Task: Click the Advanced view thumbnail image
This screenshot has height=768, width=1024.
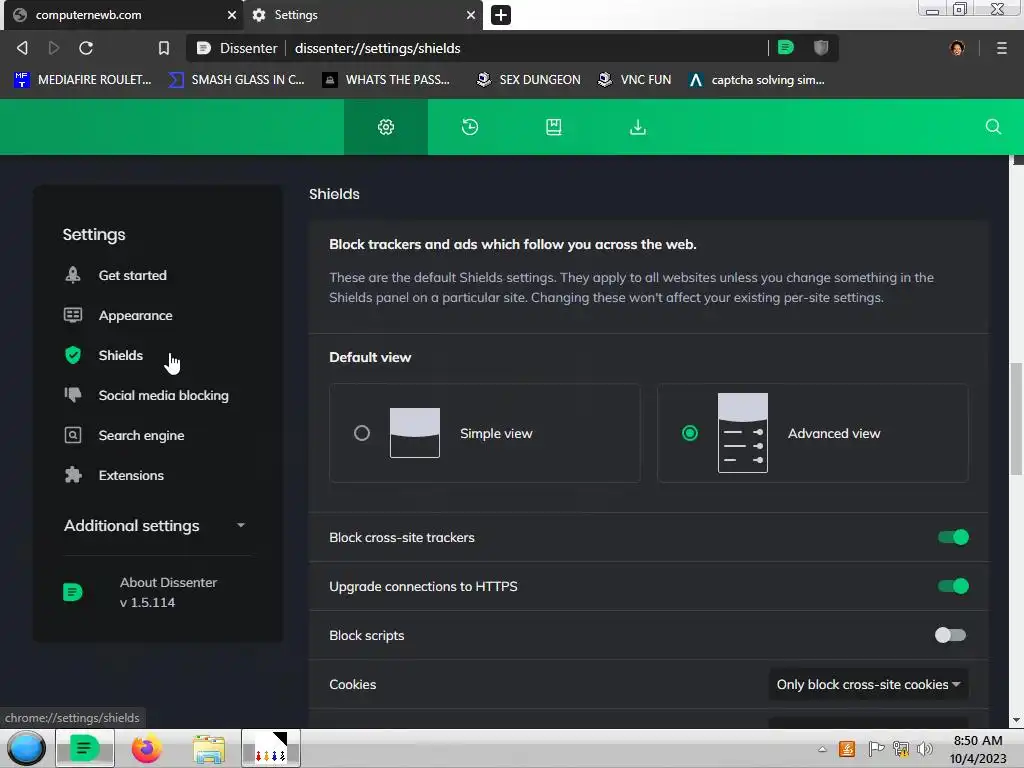Action: 743,433
